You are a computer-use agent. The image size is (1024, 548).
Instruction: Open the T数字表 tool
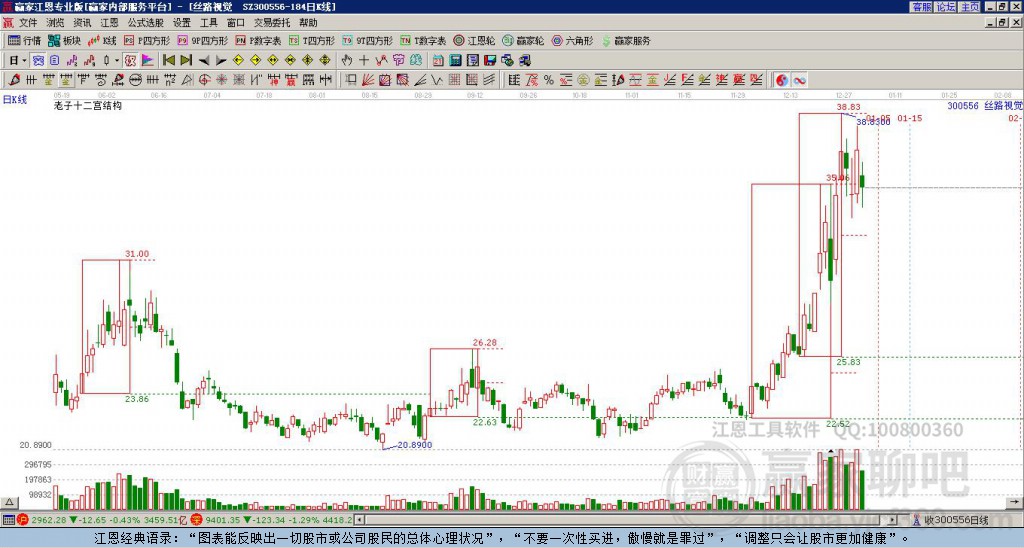(423, 40)
